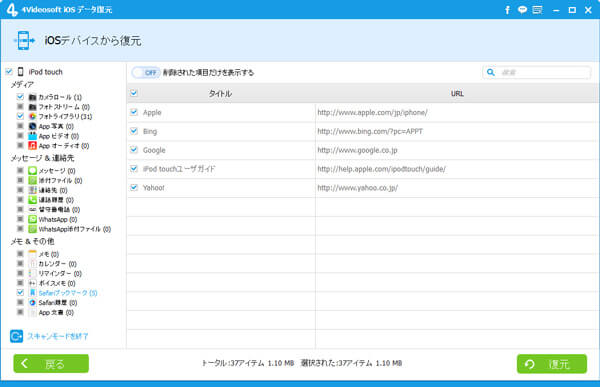
Task: Click the 戻る back button
Action: (51, 364)
